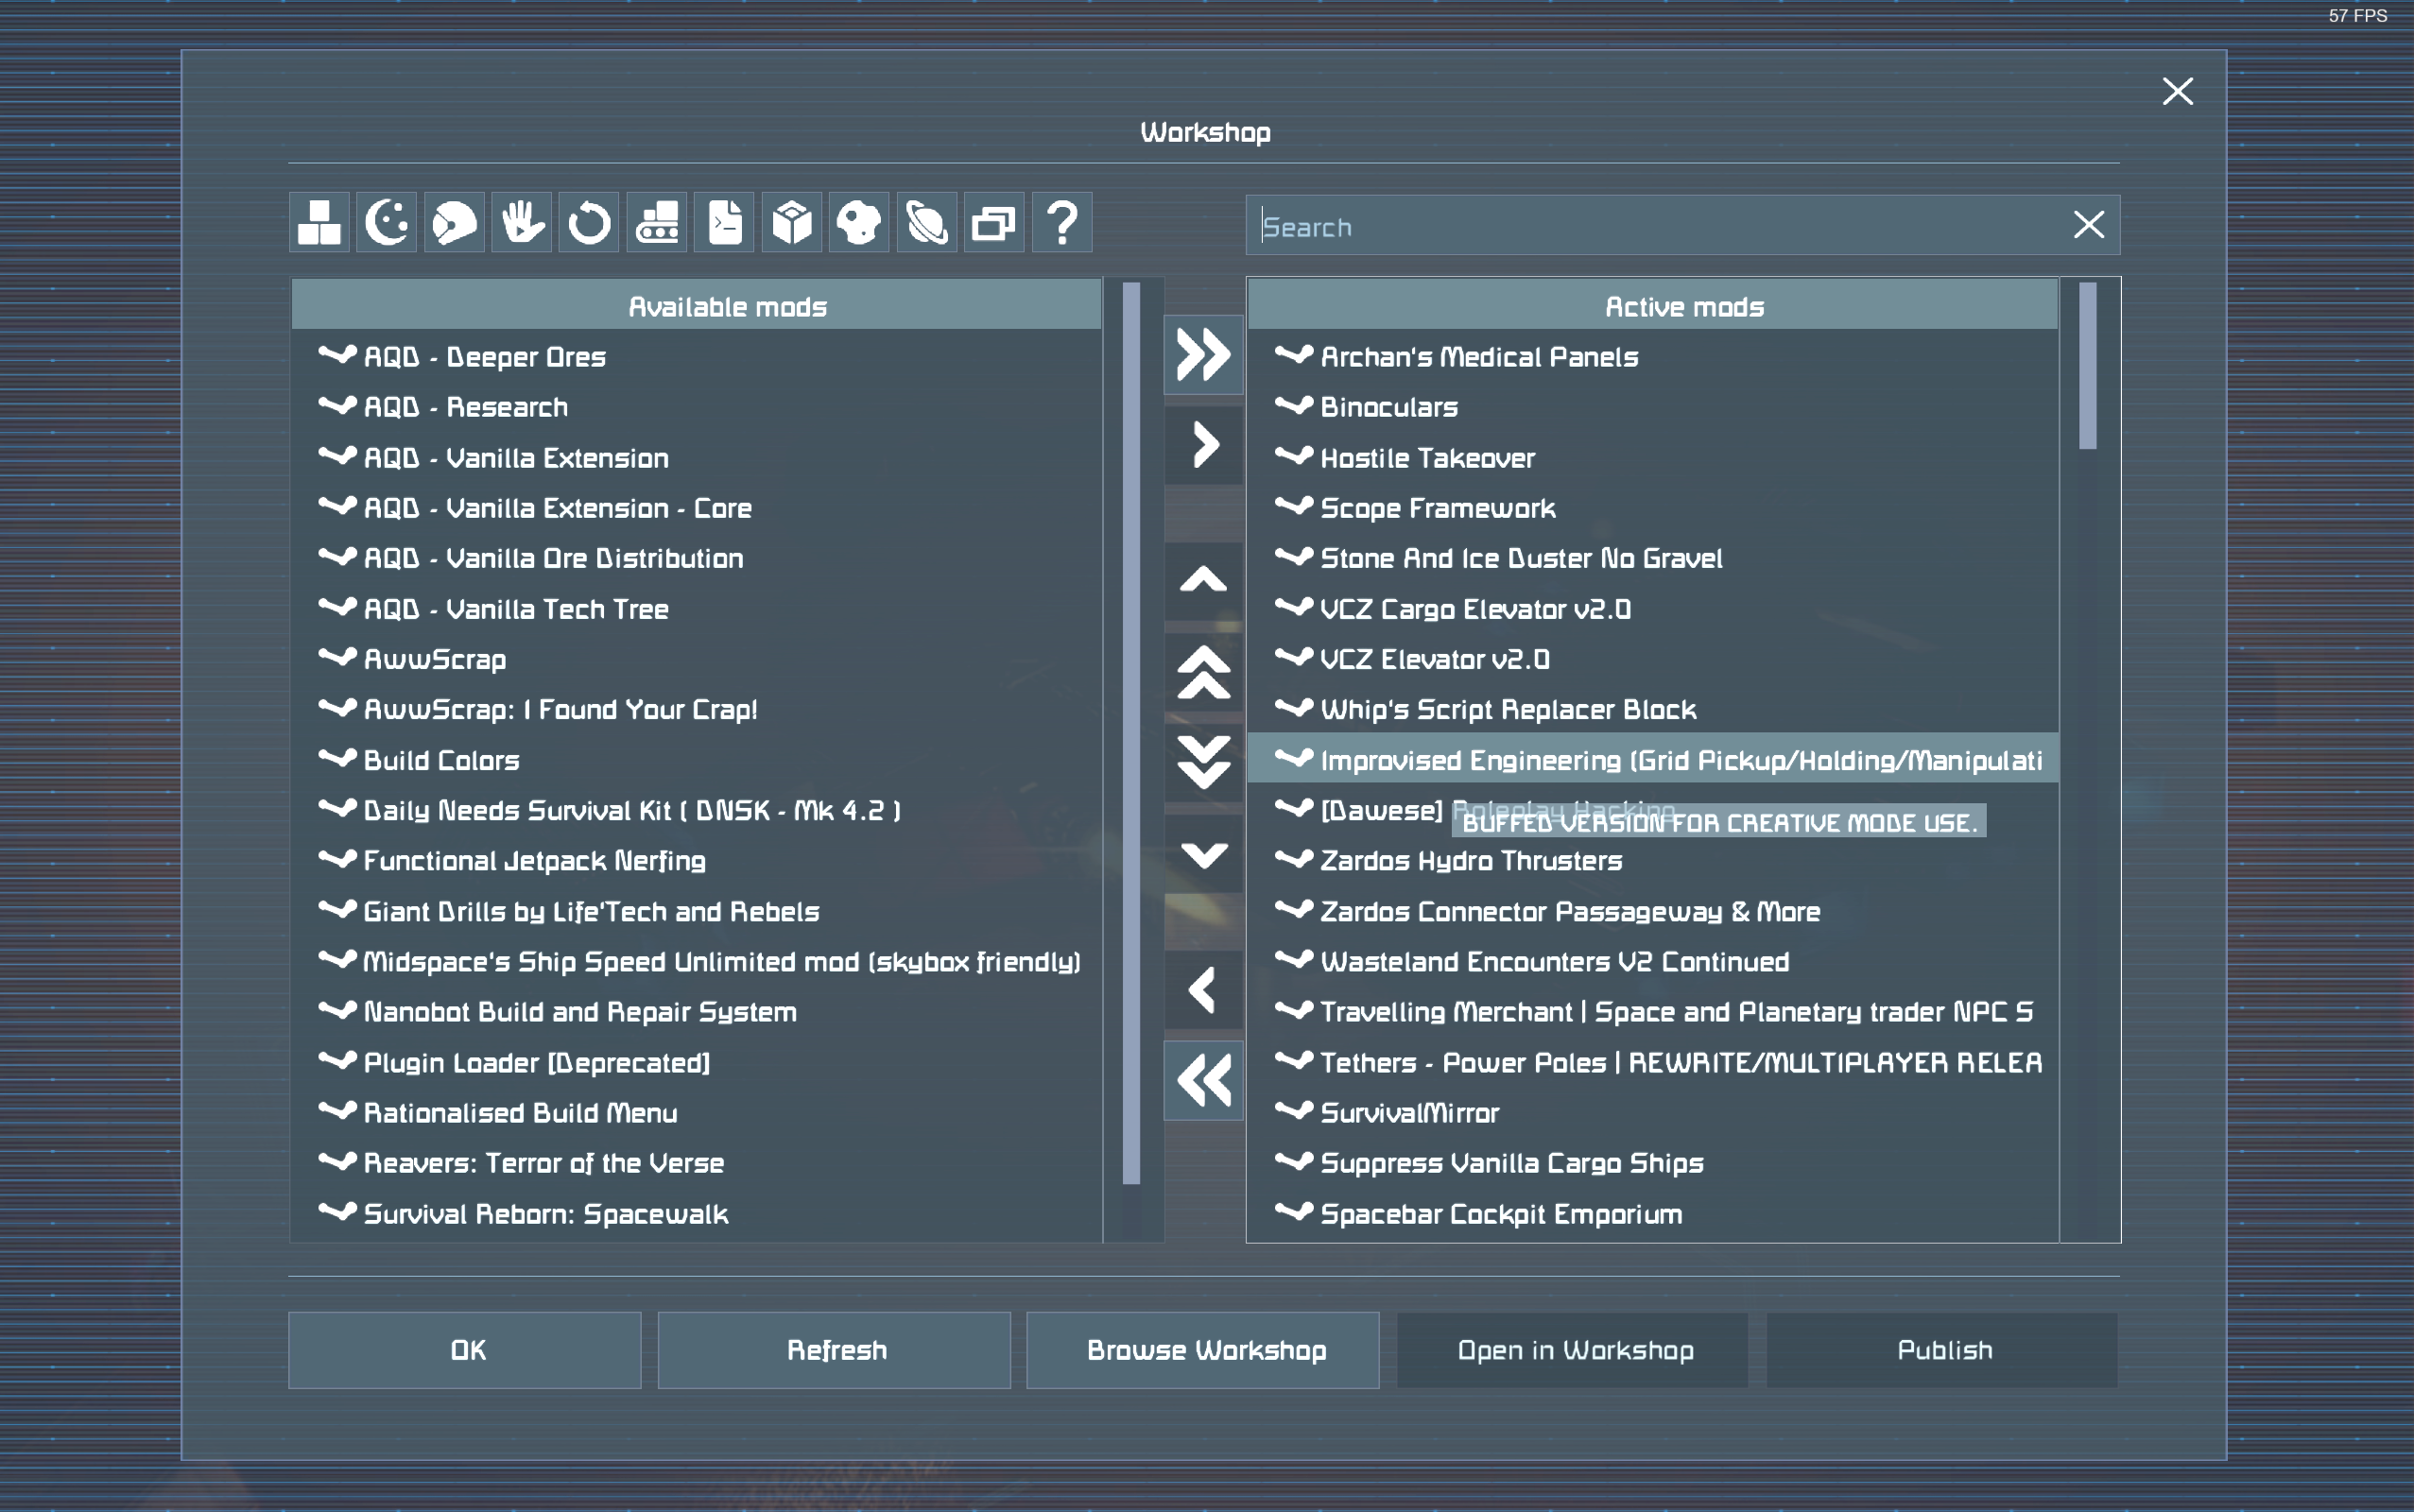
Task: Select 'Zardos Connector Passageway & More'
Action: click(1653, 911)
